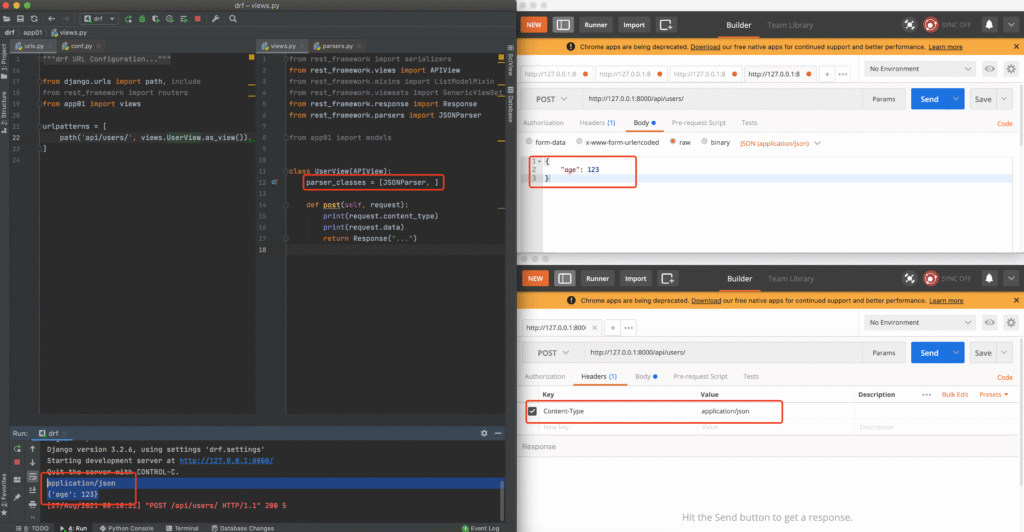
Task: Open environment quick look eye icon in upper Postman
Action: pos(989,69)
